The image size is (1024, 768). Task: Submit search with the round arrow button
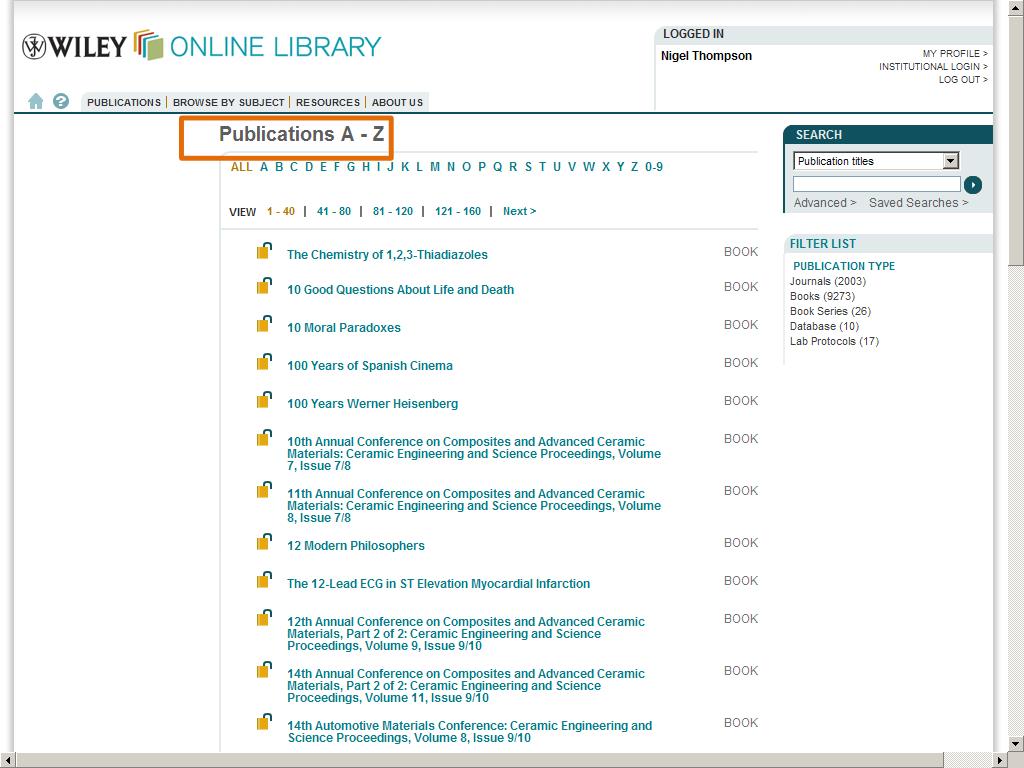pyautogui.click(x=973, y=185)
